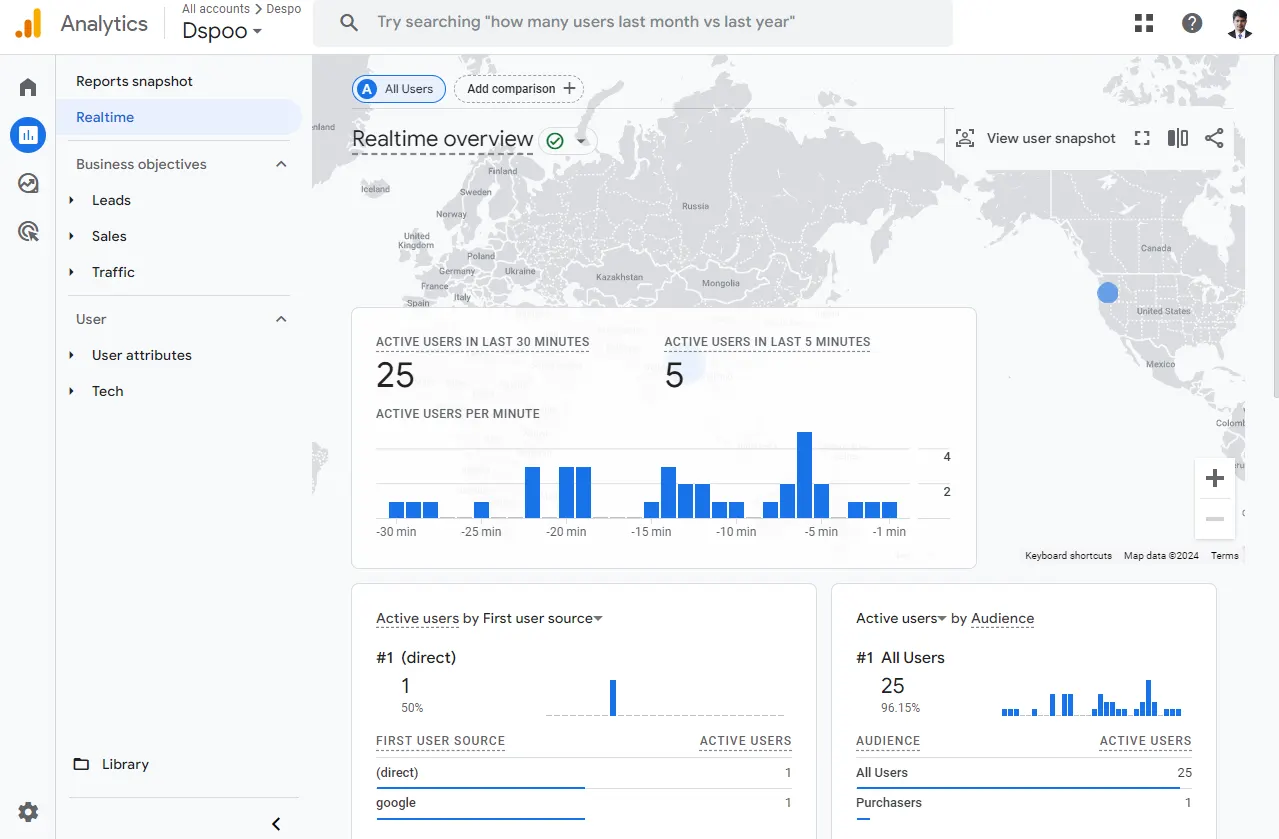Collapse the User section
Screen dimensions: 1279x839
tap(281, 319)
